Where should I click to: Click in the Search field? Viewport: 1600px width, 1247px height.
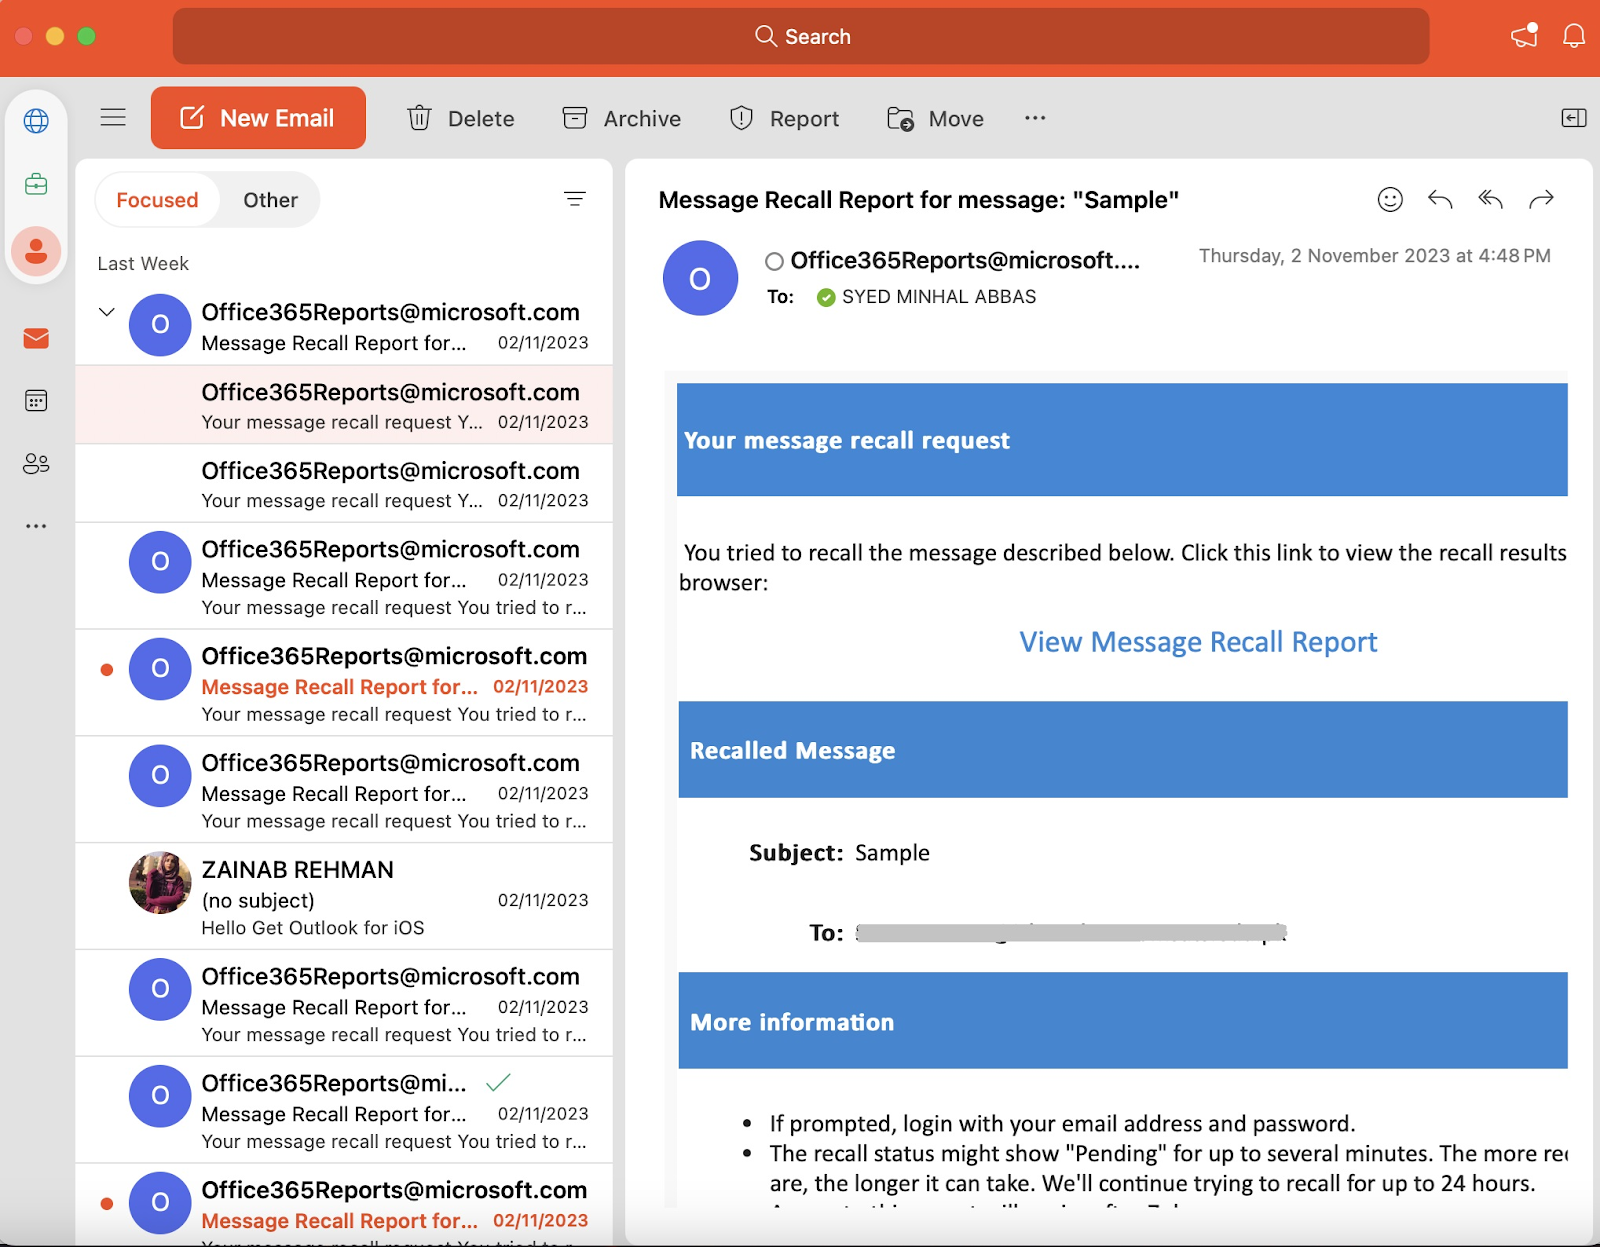click(801, 36)
